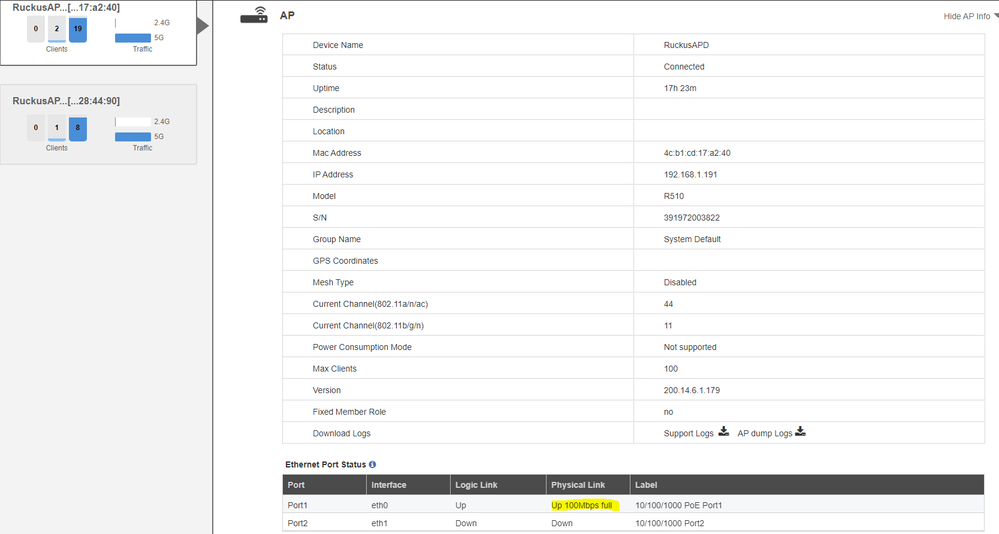Click the highlighted Up 100Mbps full value
The width and height of the screenshot is (999, 534).
(x=582, y=505)
